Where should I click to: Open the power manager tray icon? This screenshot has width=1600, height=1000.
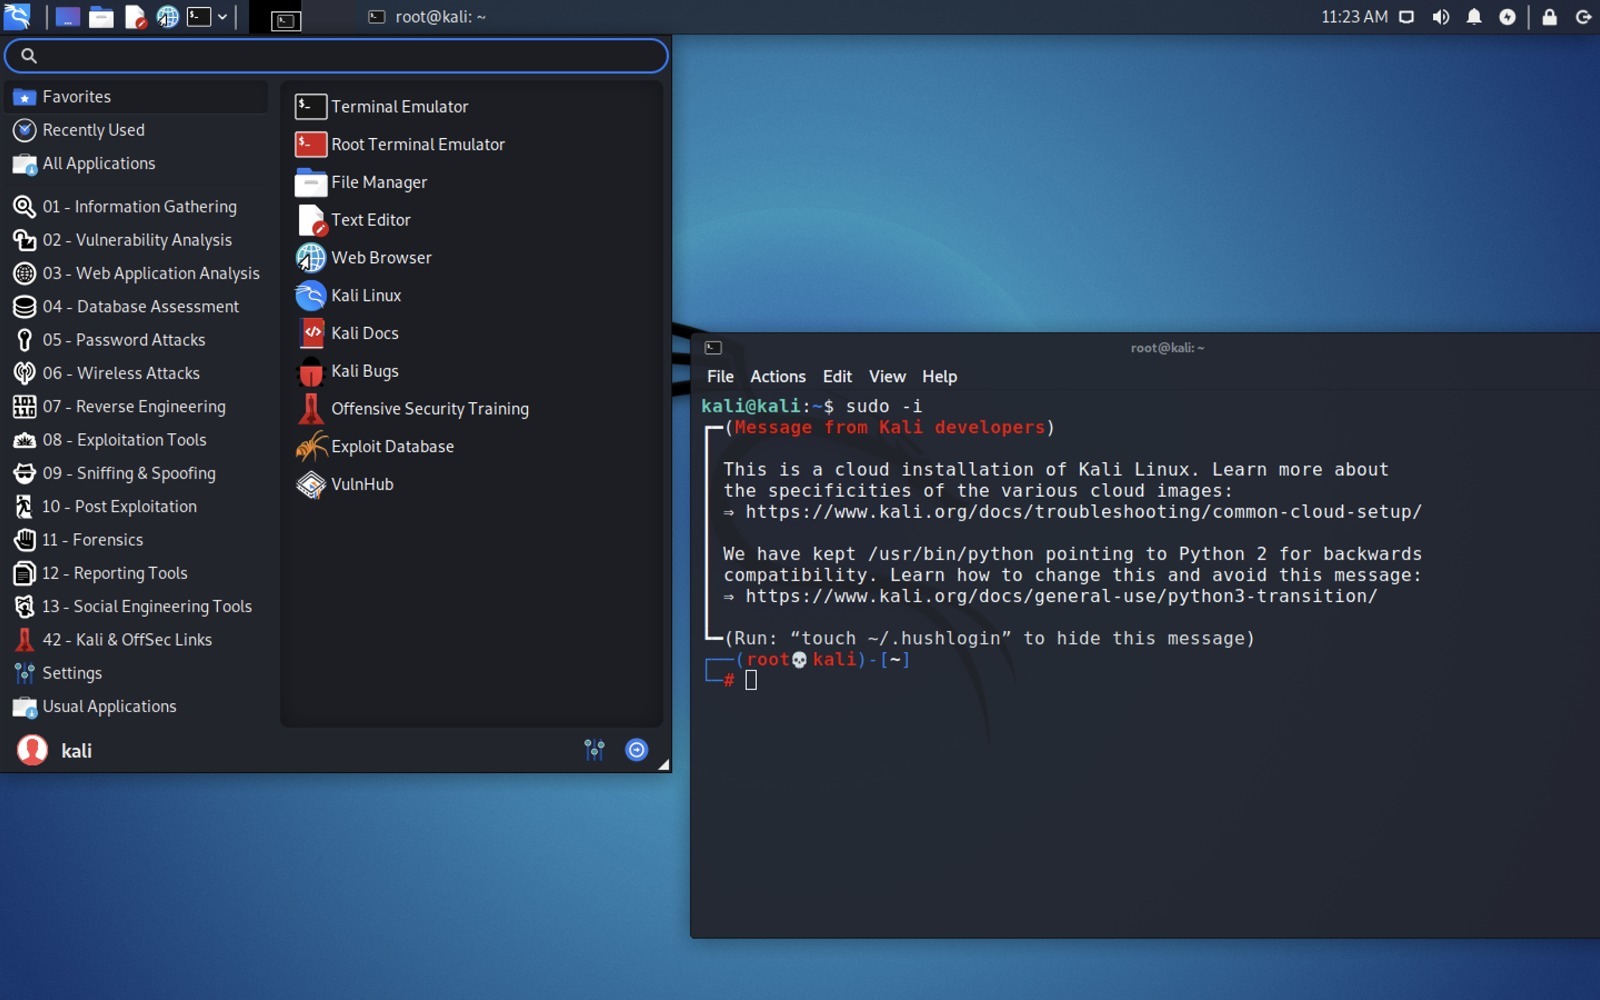[1507, 17]
